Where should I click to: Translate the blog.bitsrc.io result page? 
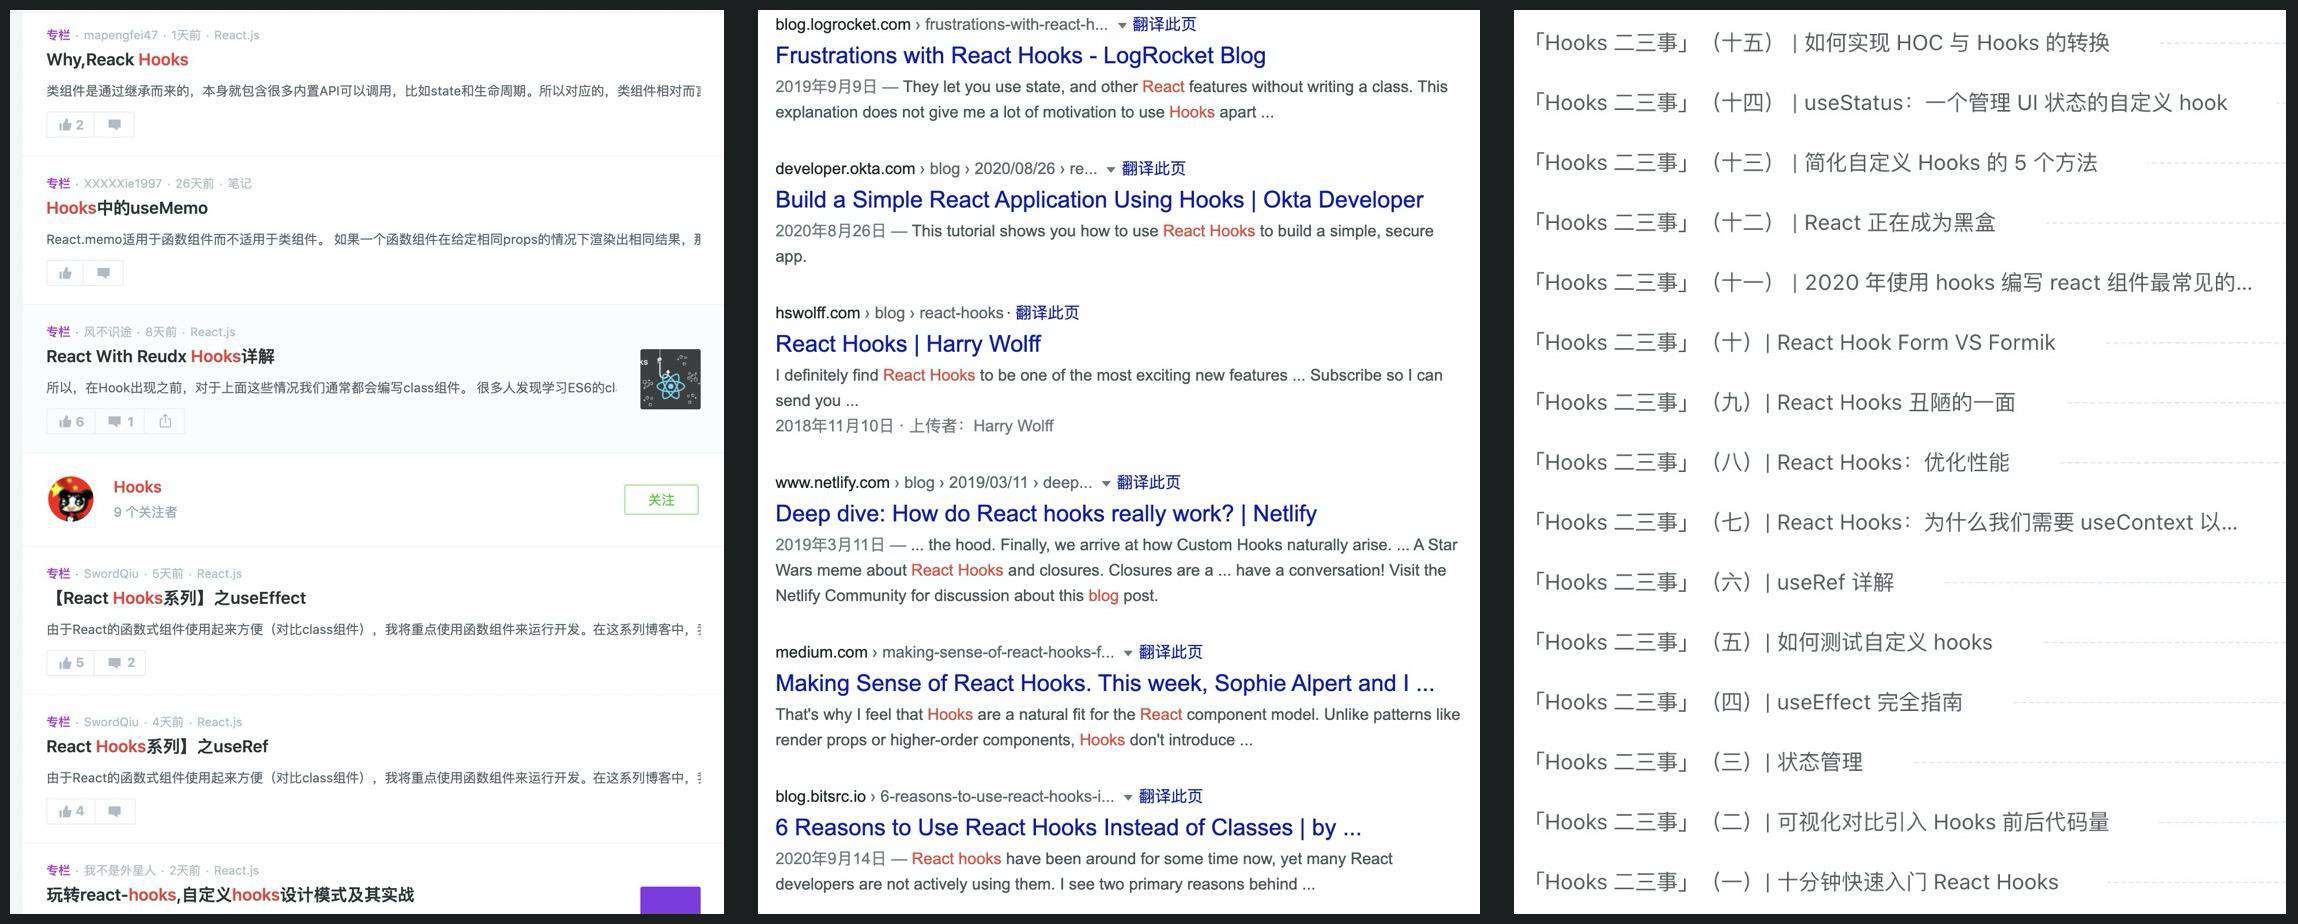pos(1170,796)
